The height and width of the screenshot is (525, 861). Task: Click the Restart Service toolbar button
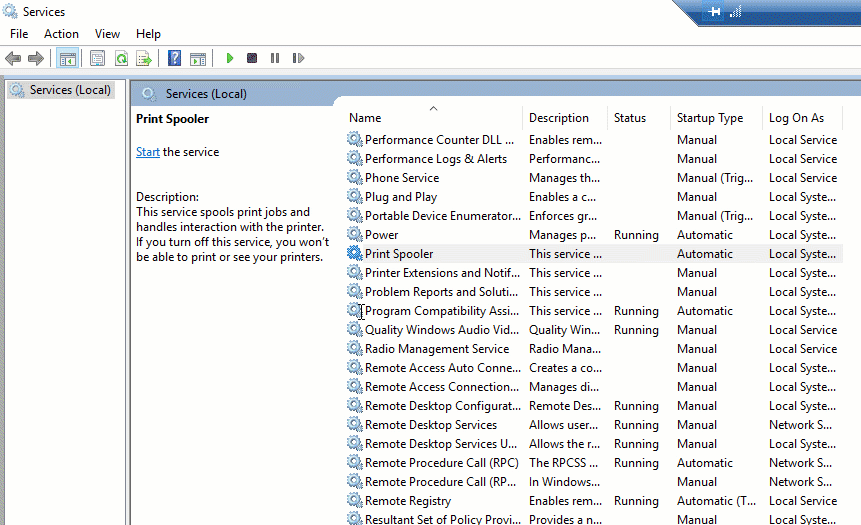pyautogui.click(x=298, y=59)
